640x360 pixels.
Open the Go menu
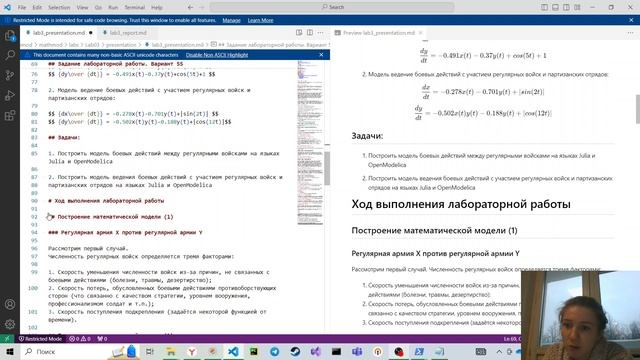pyautogui.click(x=98, y=7)
